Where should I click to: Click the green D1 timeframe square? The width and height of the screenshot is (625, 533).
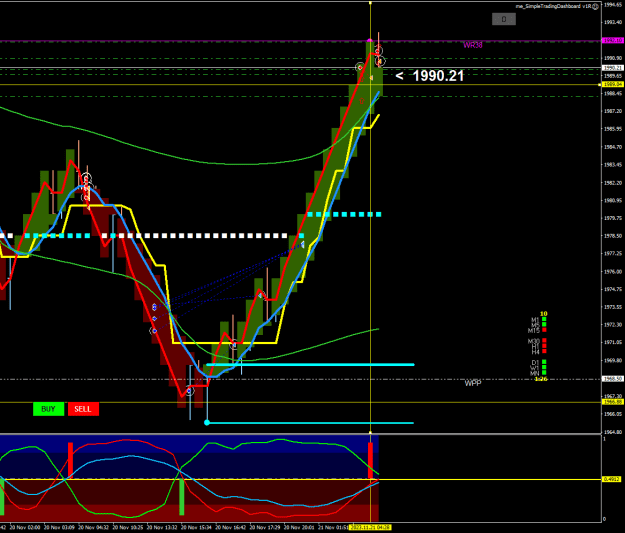point(544,362)
